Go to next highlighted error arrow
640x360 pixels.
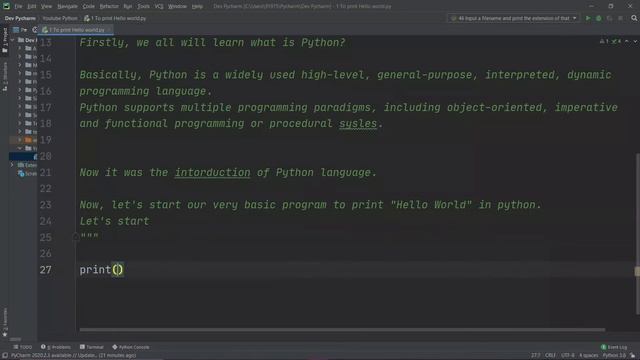tap(635, 41)
